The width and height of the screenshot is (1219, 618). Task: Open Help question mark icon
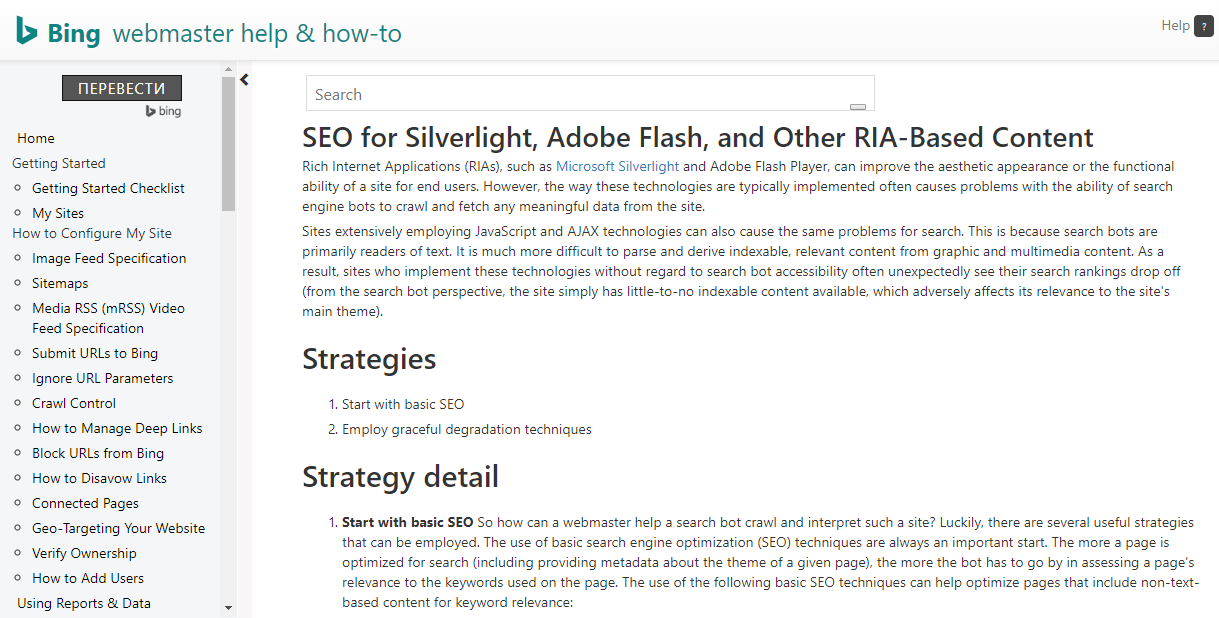tap(1203, 27)
